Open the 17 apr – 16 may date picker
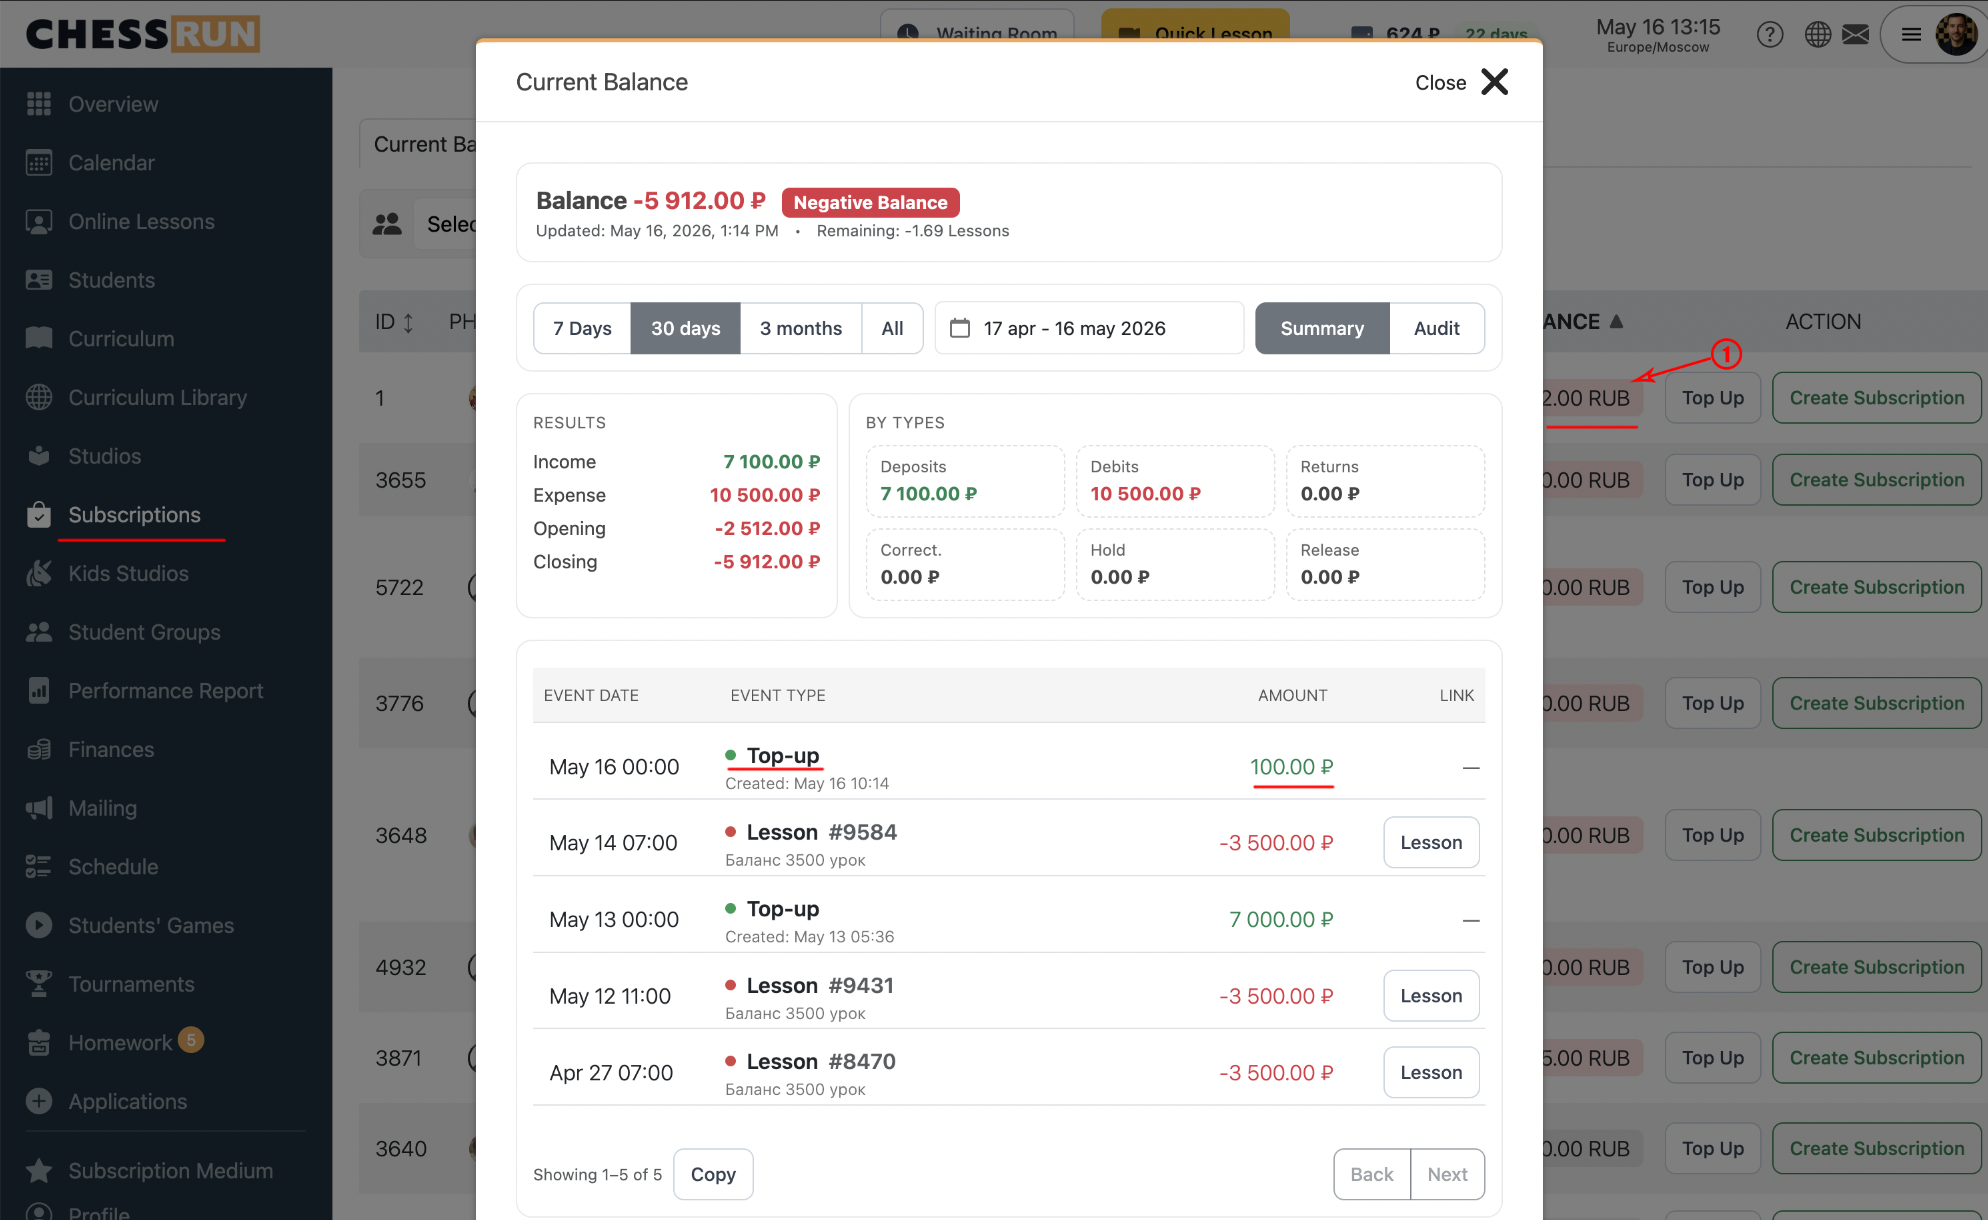The height and width of the screenshot is (1220, 1988). click(x=1089, y=328)
